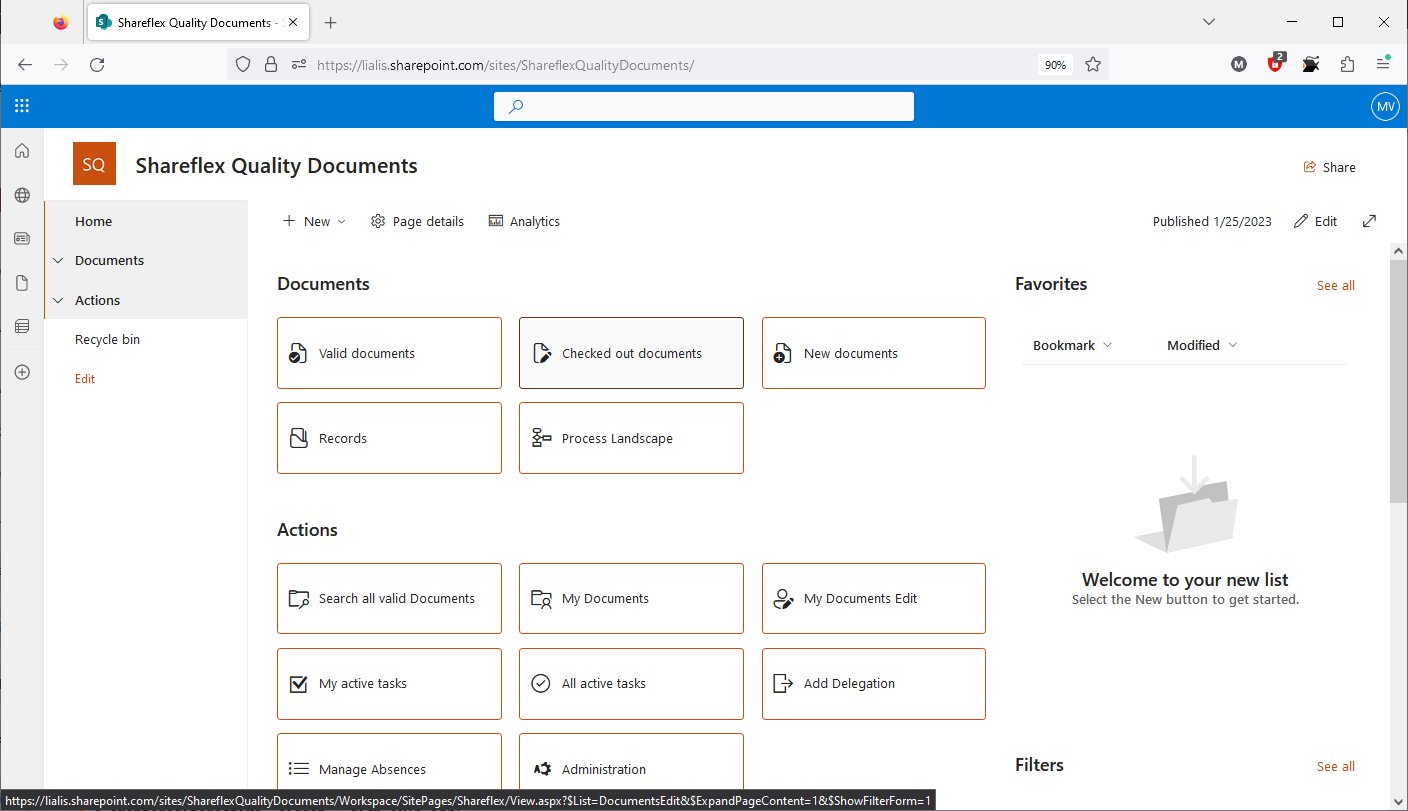Open the List all tabs dropdown arrow
1408x811 pixels.
pos(1208,22)
